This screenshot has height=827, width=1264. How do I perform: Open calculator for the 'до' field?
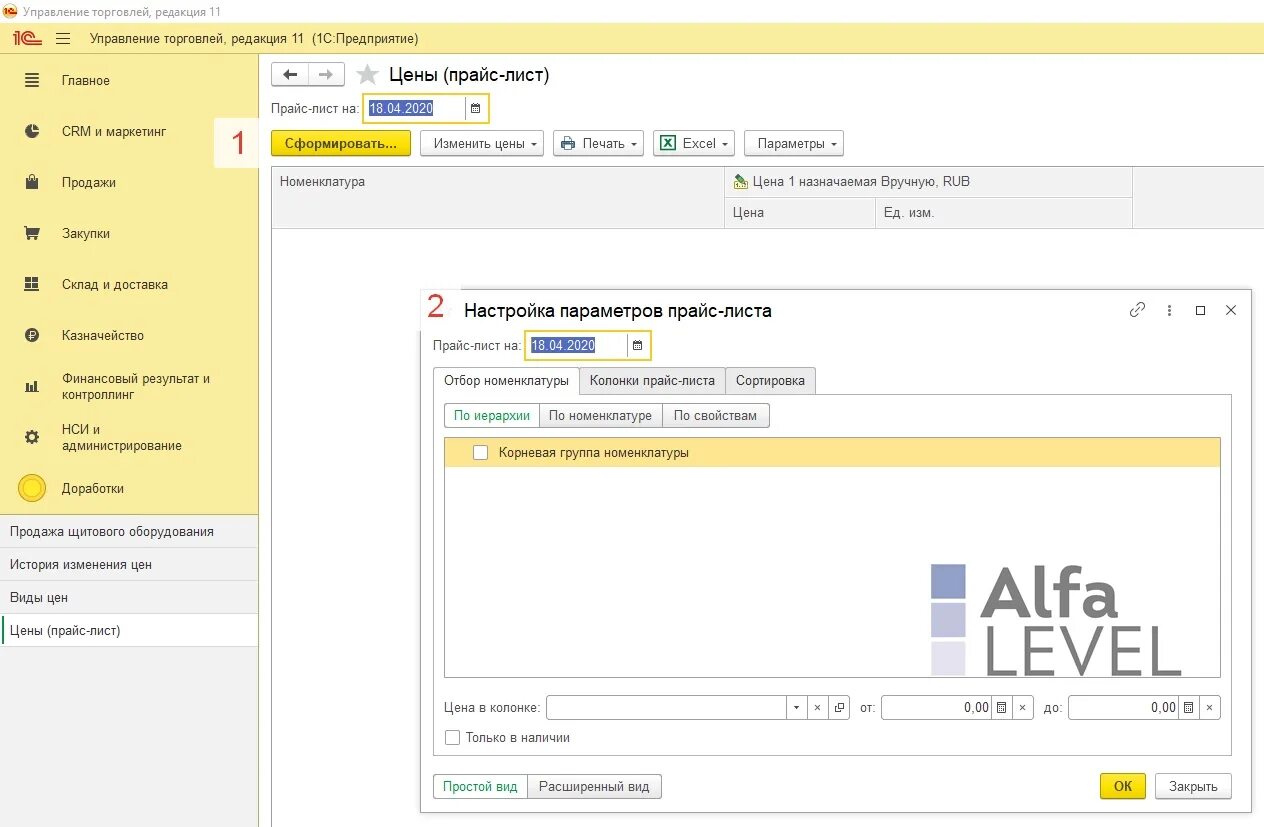1188,707
